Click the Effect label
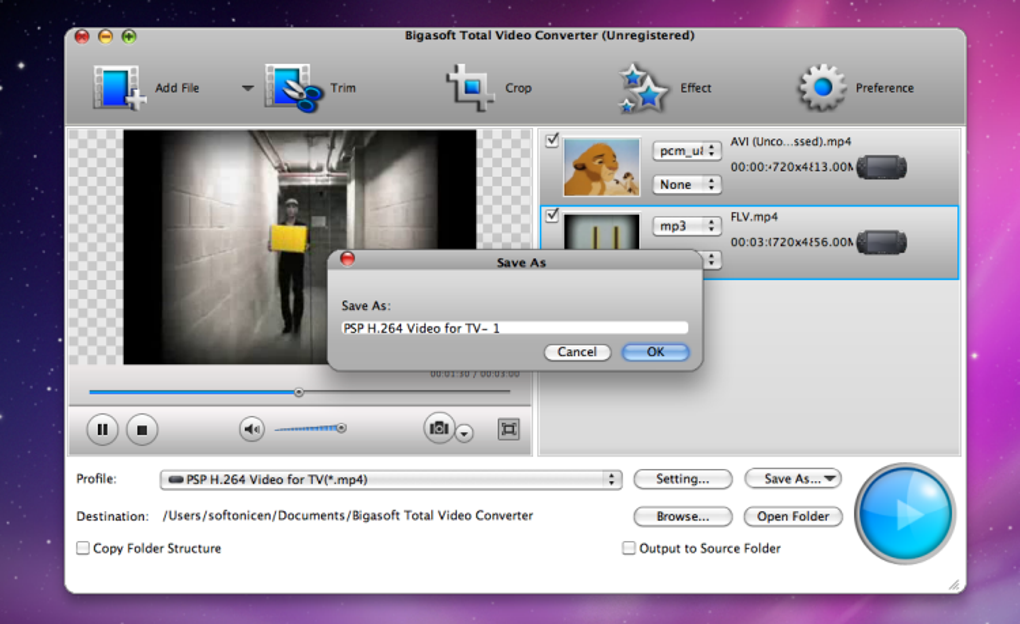This screenshot has height=624, width=1020. (x=695, y=88)
